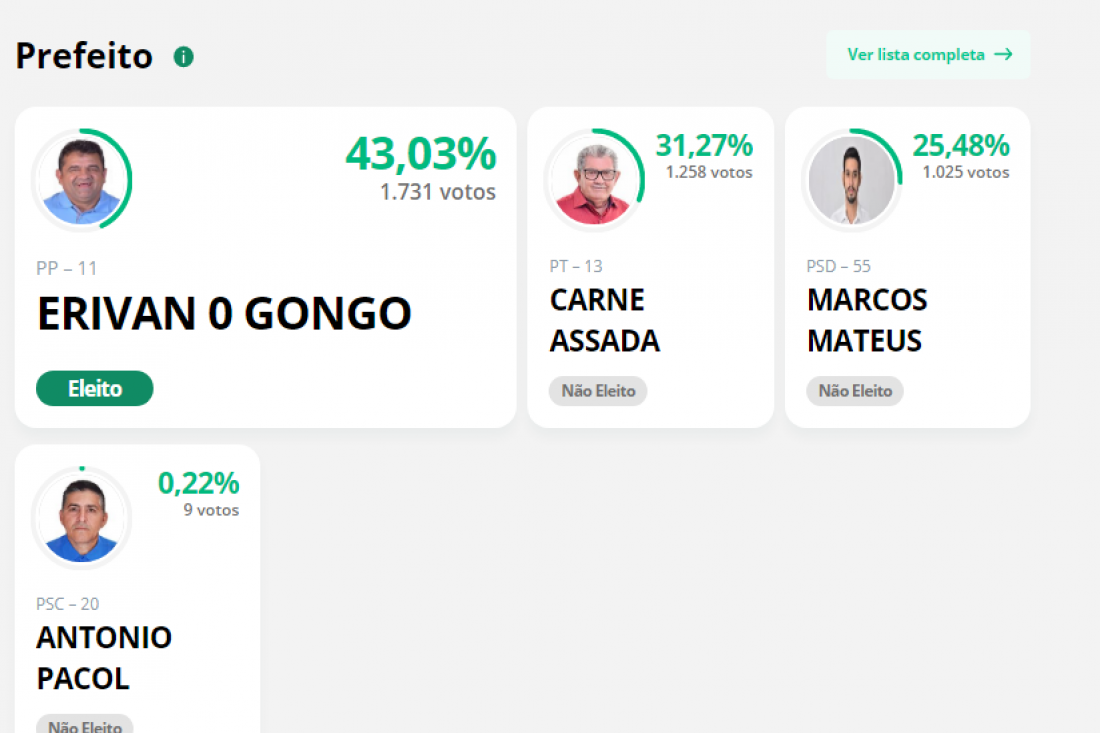The width and height of the screenshot is (1100, 733).
Task: Select the ERIVAN O GONGO name
Action: point(224,314)
